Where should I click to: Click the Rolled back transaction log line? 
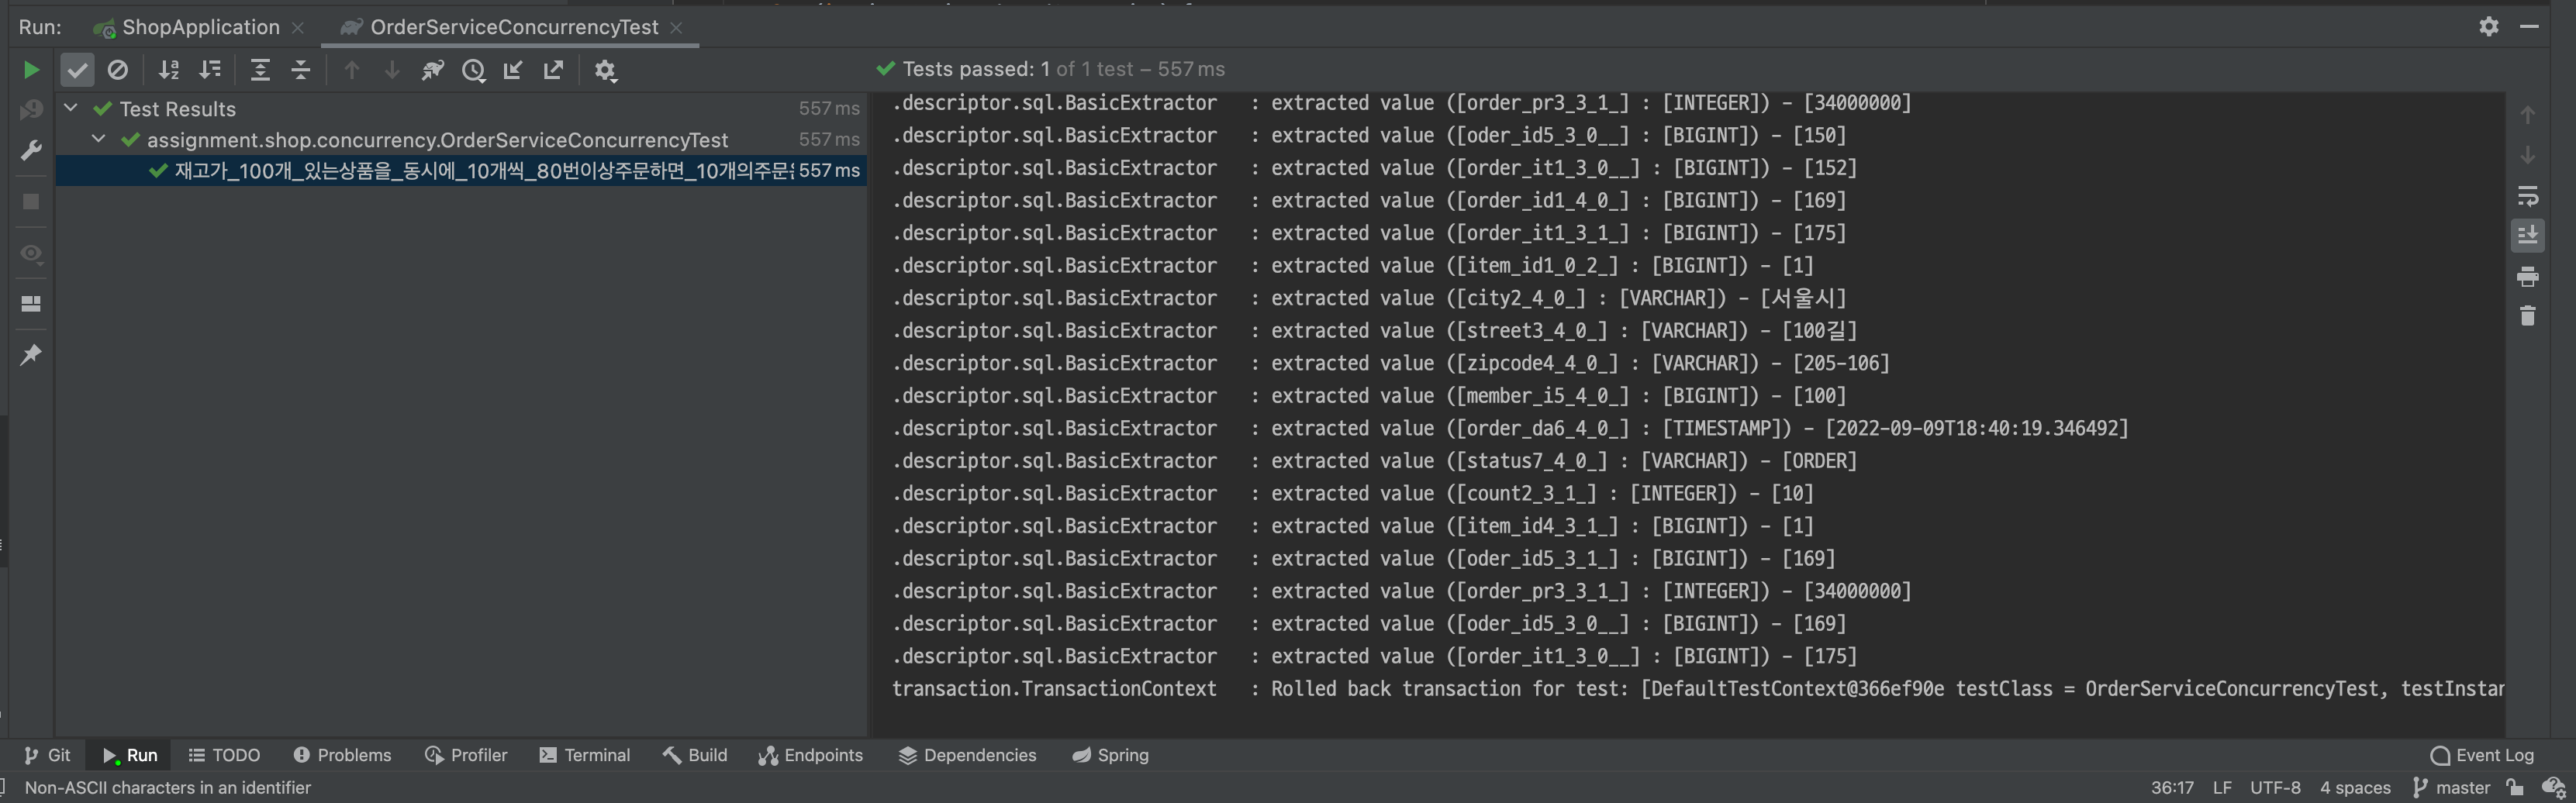pos(1698,689)
